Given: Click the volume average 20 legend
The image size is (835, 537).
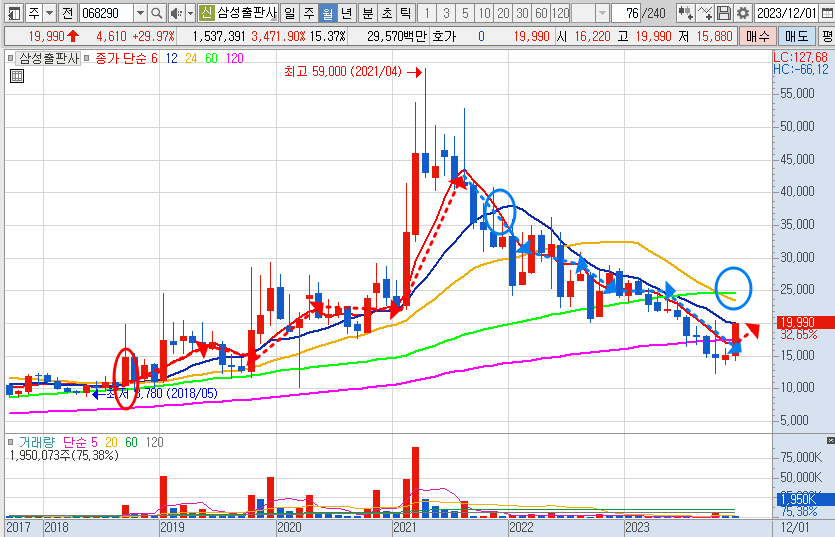Looking at the screenshot, I should pyautogui.click(x=111, y=442).
